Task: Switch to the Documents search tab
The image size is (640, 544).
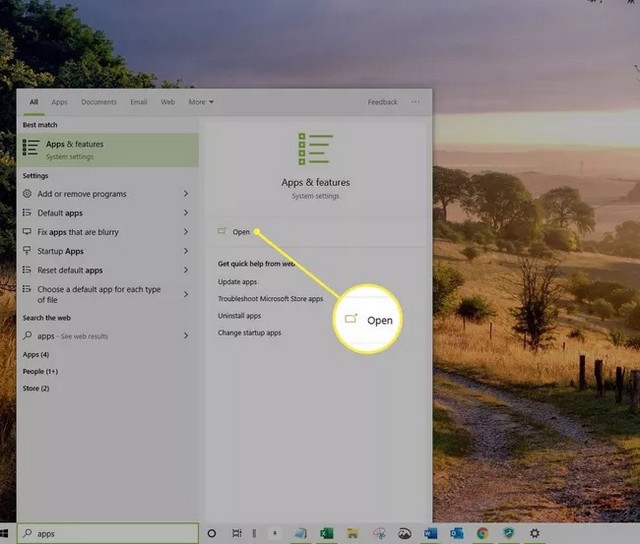Action: click(99, 102)
